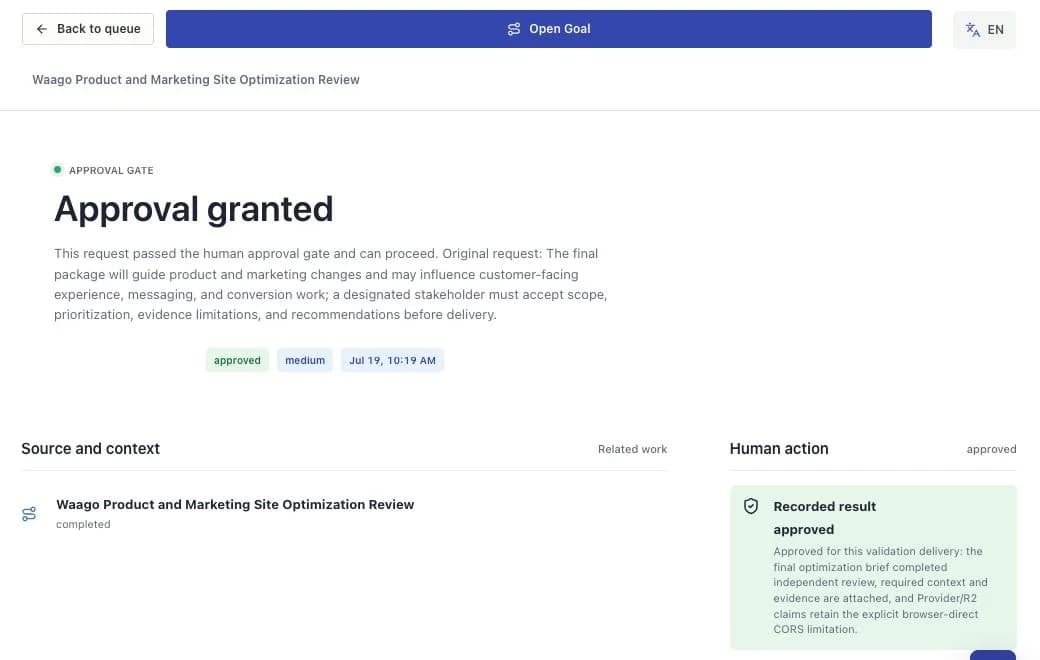Click the goal icon beside Waago review item
This screenshot has height=660, width=1040.
point(29,514)
